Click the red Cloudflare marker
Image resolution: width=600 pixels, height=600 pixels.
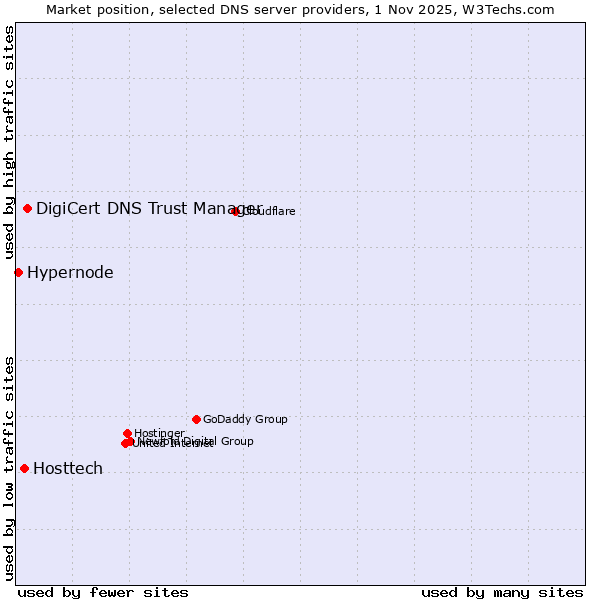pyautogui.click(x=236, y=211)
